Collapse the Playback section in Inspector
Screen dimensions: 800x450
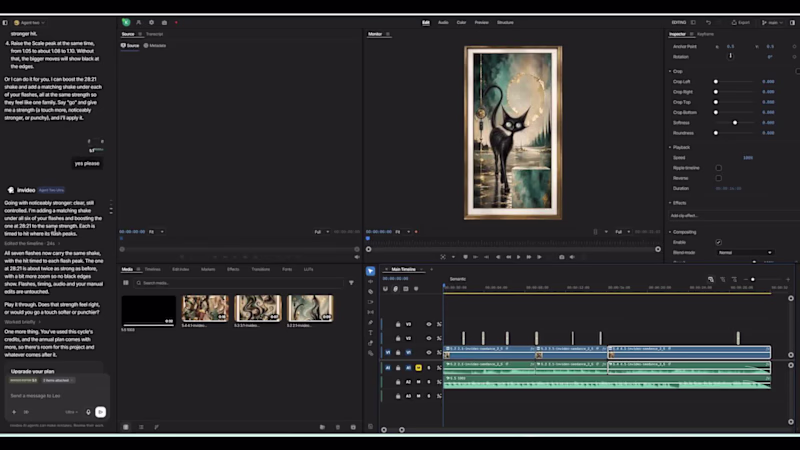[670, 147]
